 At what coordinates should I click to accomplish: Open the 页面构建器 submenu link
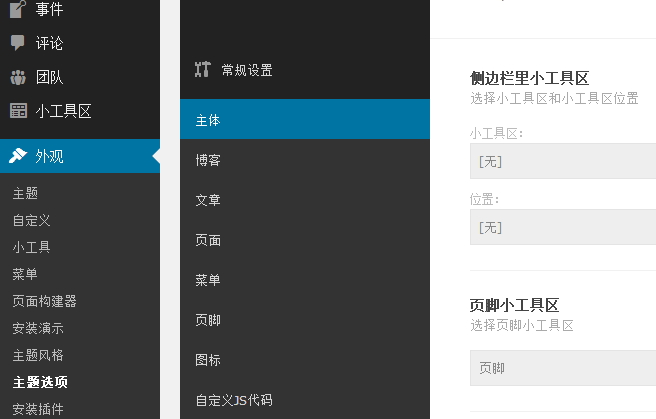tap(45, 301)
